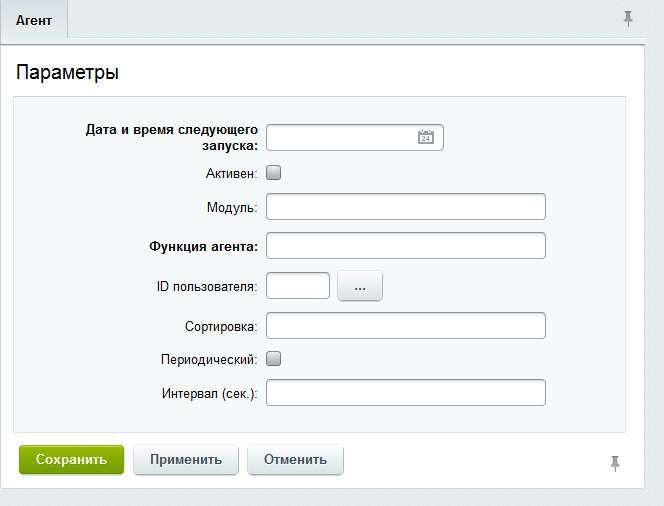Click into the Модуль text field

point(406,207)
